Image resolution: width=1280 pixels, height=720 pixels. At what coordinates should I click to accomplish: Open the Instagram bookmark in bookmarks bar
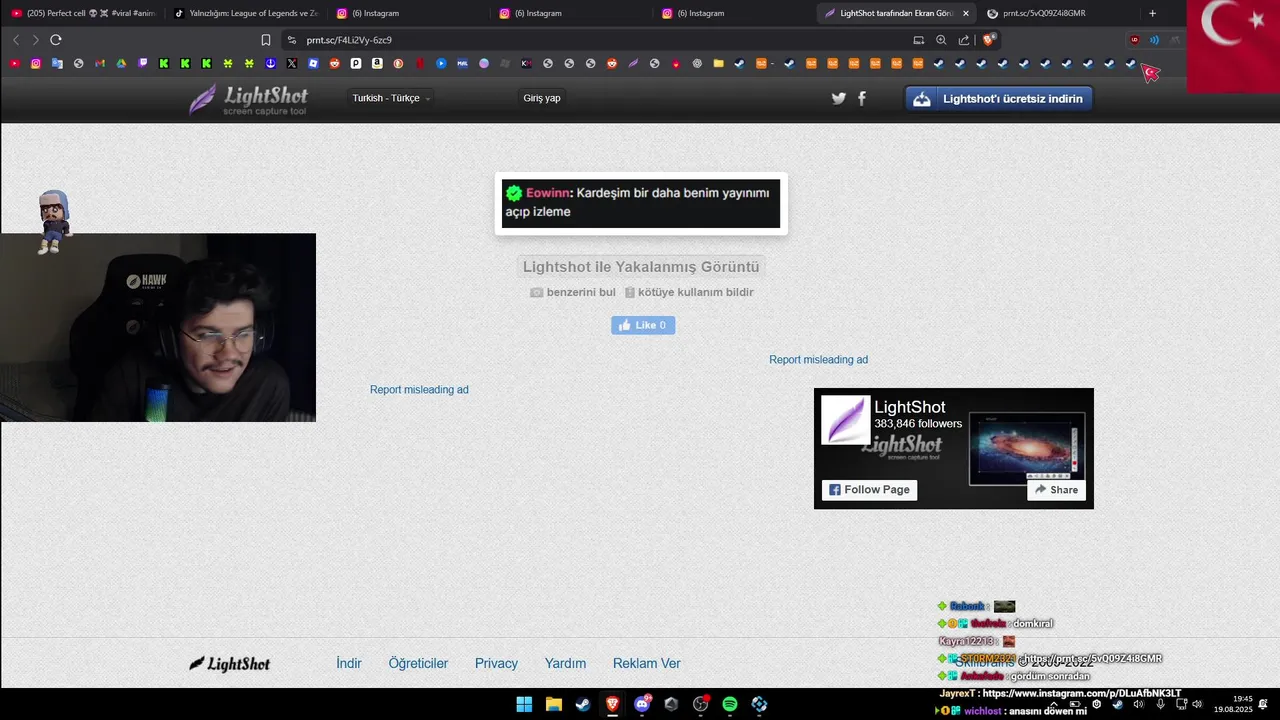36,63
